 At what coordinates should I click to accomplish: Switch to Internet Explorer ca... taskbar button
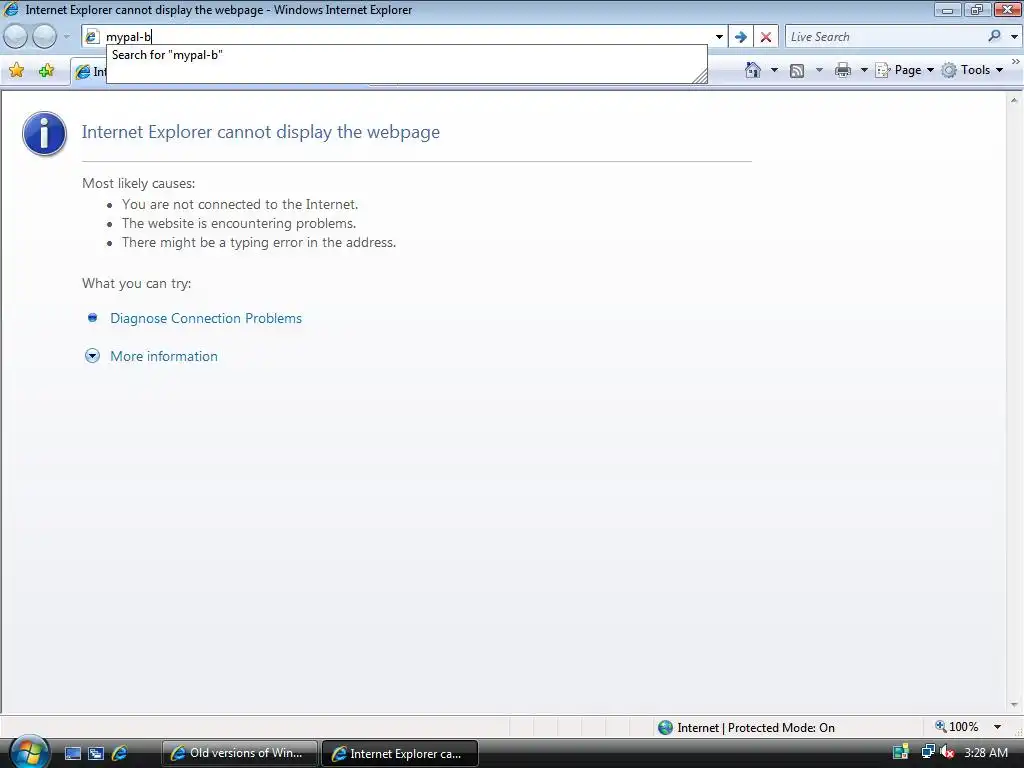point(400,754)
